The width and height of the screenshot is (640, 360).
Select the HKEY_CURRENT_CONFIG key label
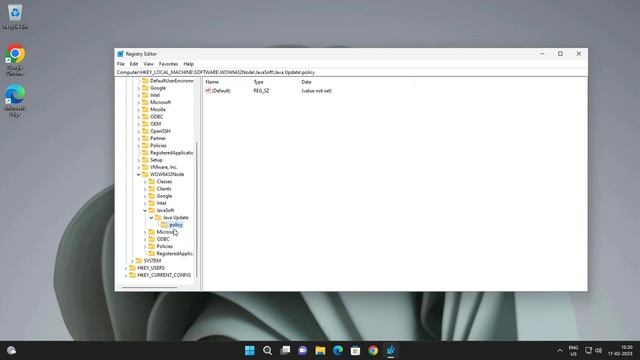tap(164, 276)
